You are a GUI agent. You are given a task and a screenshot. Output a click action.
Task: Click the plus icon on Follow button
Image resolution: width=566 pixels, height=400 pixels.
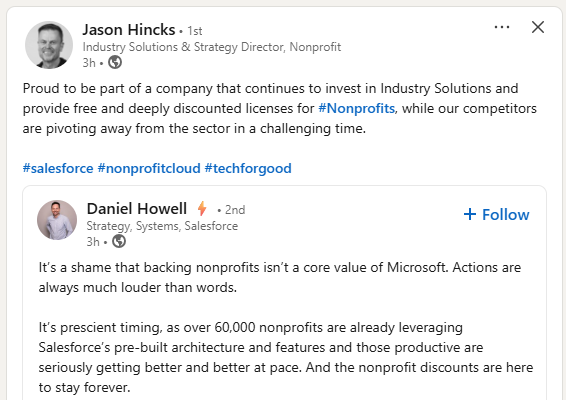[x=470, y=214]
